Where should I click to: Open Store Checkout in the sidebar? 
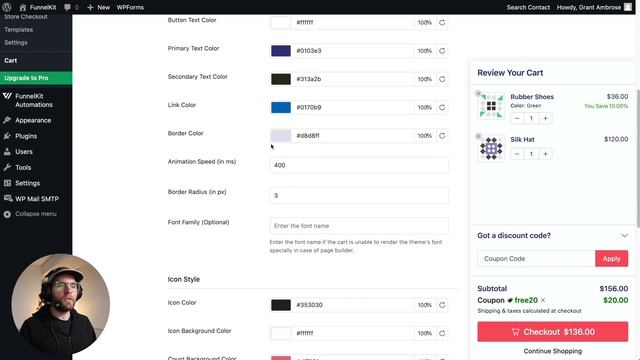(x=26, y=17)
